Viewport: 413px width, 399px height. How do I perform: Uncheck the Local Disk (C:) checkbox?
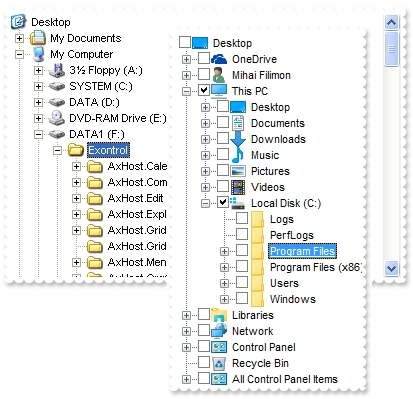[223, 202]
